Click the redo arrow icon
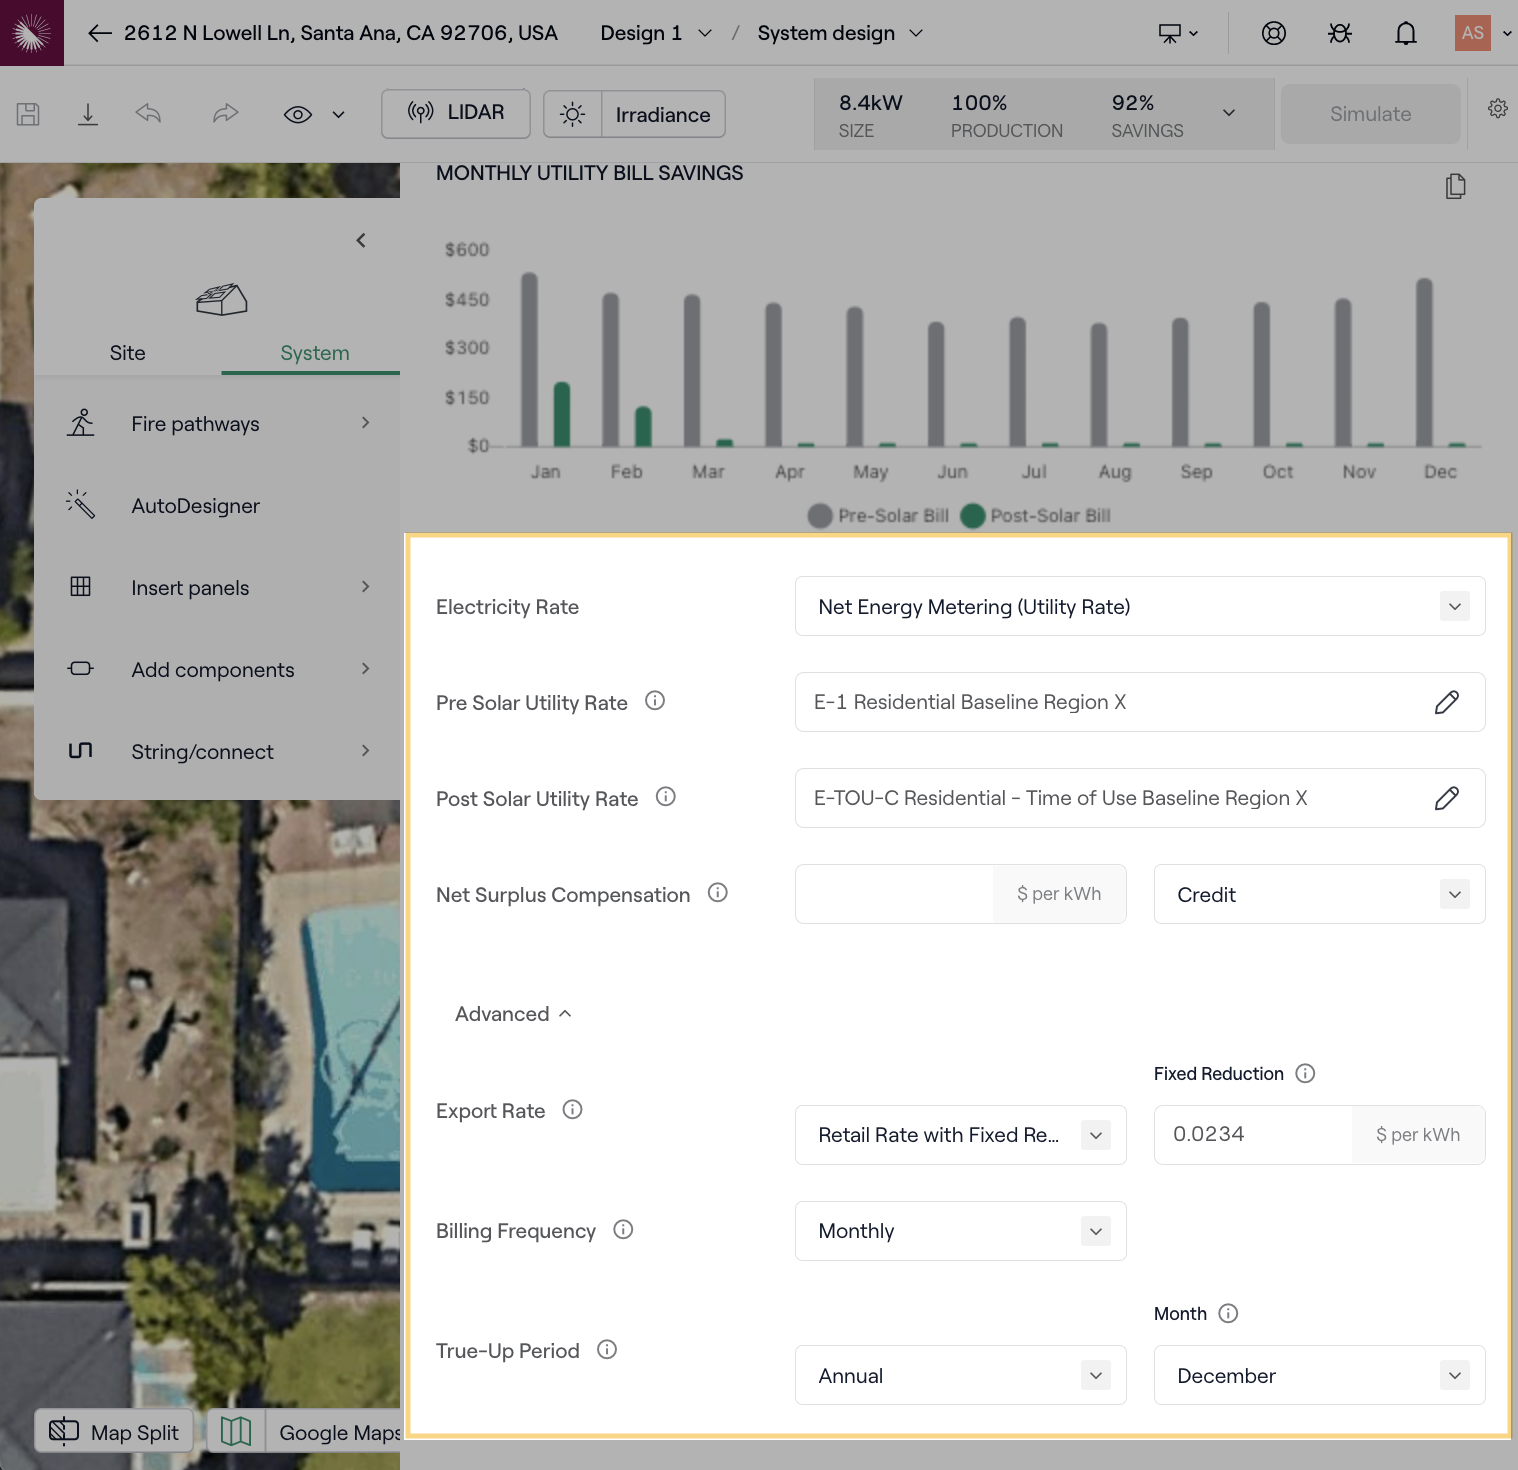The image size is (1518, 1470). (x=225, y=114)
